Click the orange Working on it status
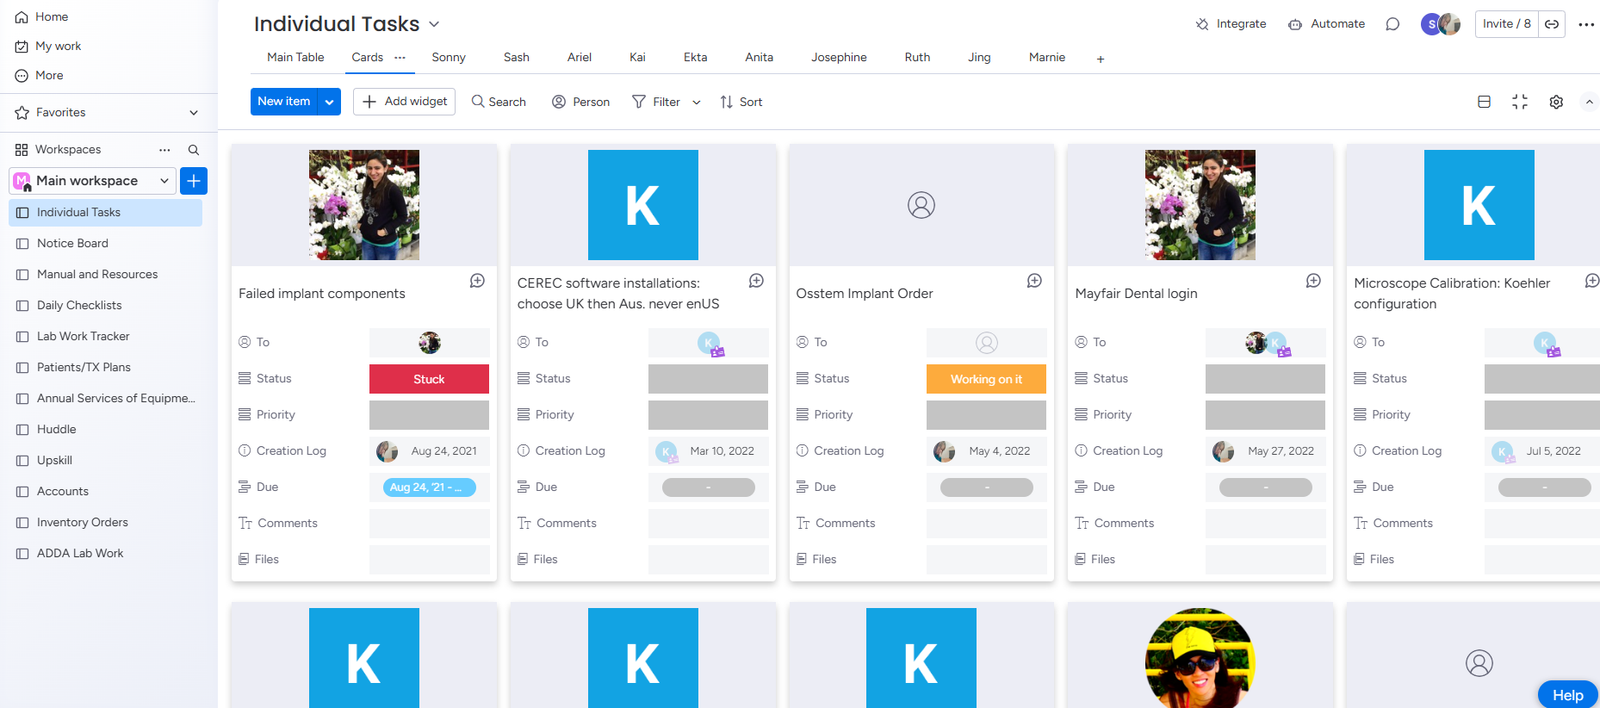1600x708 pixels. coord(986,379)
